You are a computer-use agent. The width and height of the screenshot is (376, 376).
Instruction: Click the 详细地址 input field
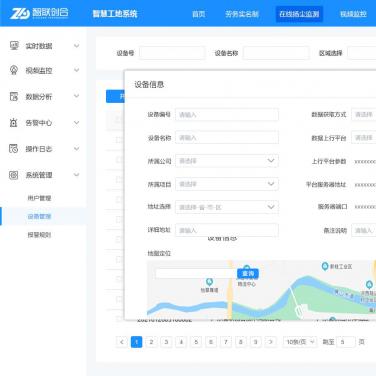[227, 230]
